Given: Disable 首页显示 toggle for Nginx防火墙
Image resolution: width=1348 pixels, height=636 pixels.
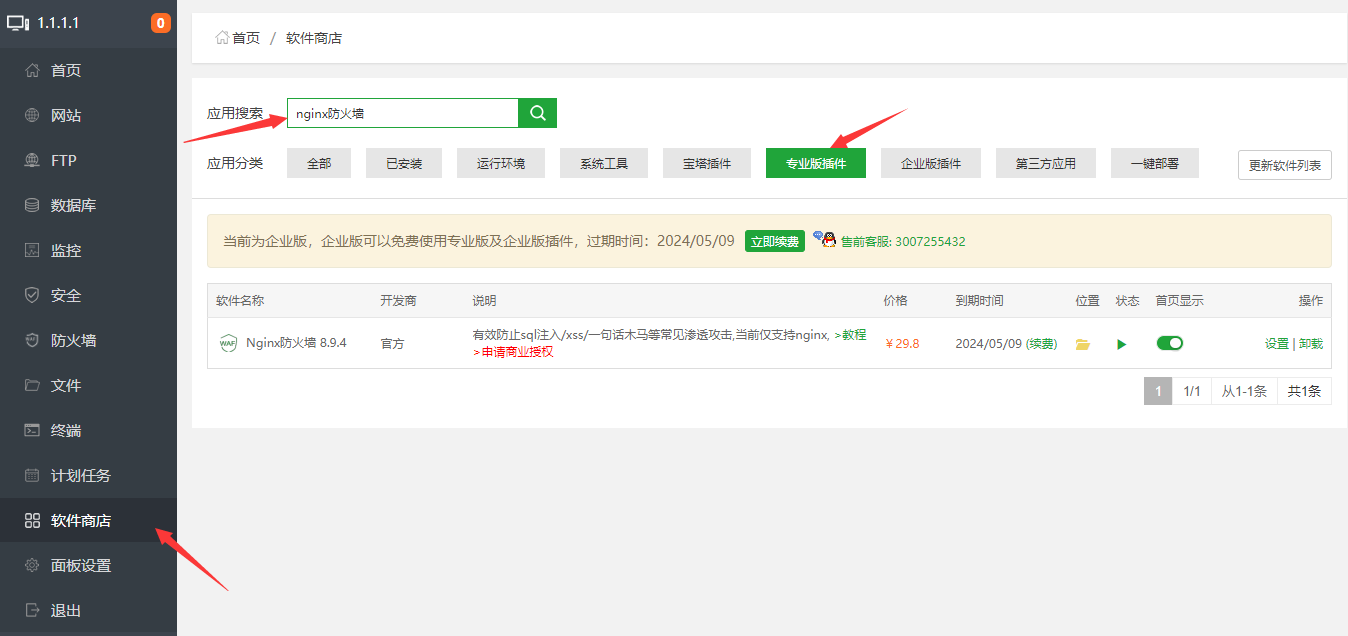Looking at the screenshot, I should [x=1170, y=342].
